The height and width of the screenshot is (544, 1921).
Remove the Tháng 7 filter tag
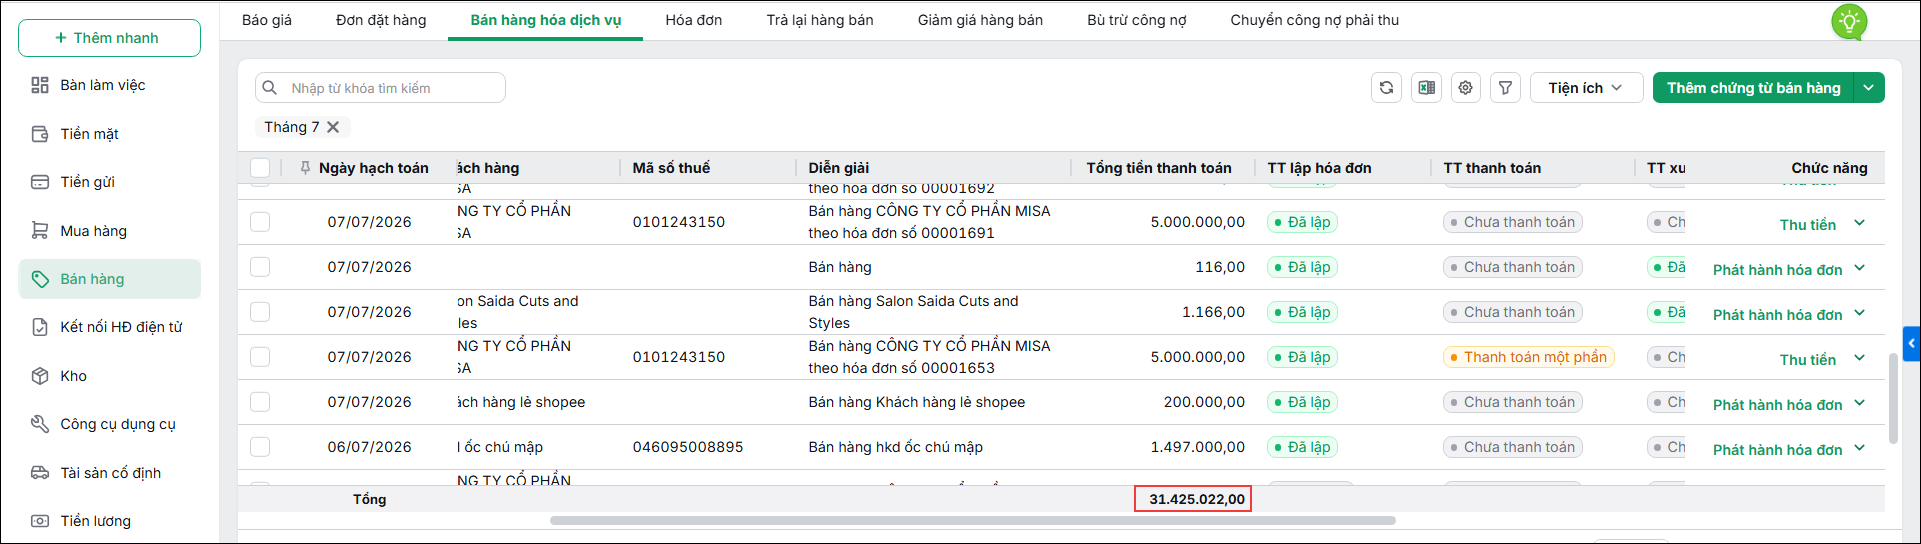[x=333, y=127]
